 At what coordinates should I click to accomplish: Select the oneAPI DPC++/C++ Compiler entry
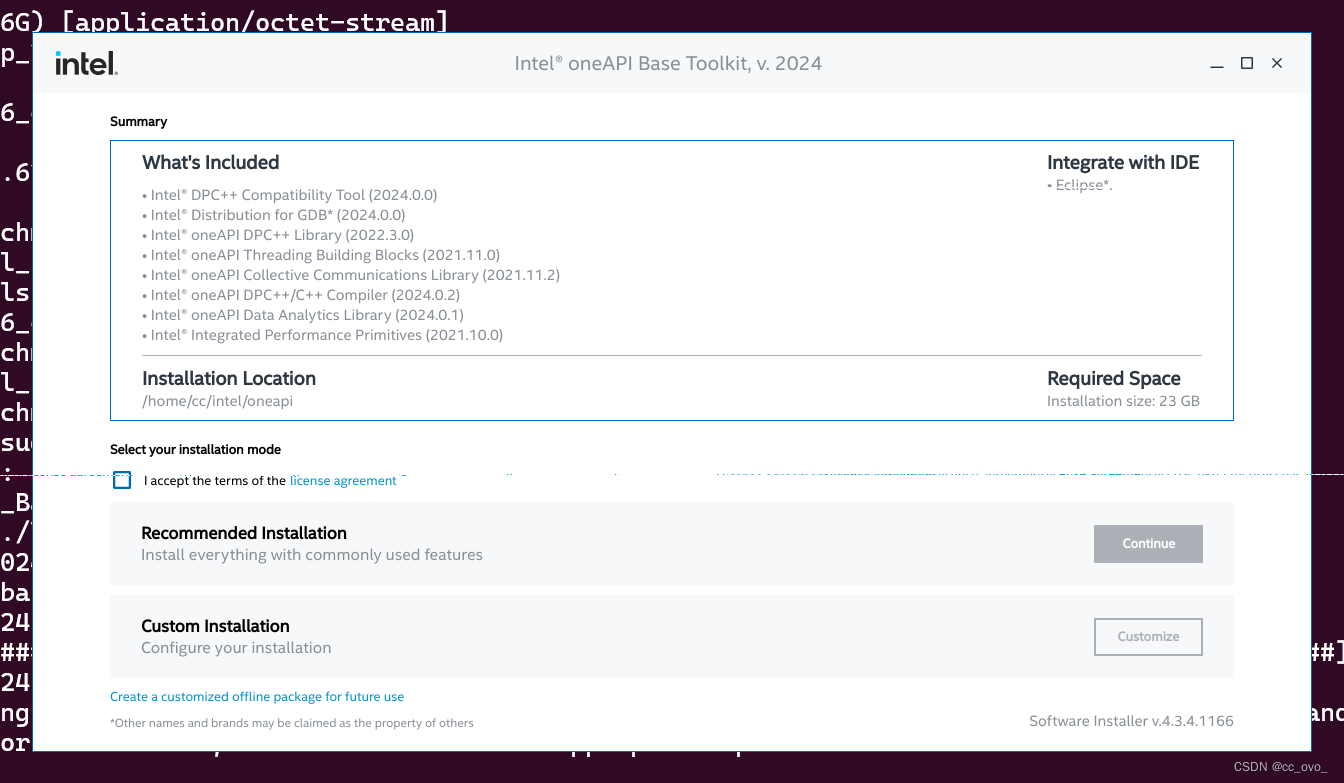[x=301, y=294]
